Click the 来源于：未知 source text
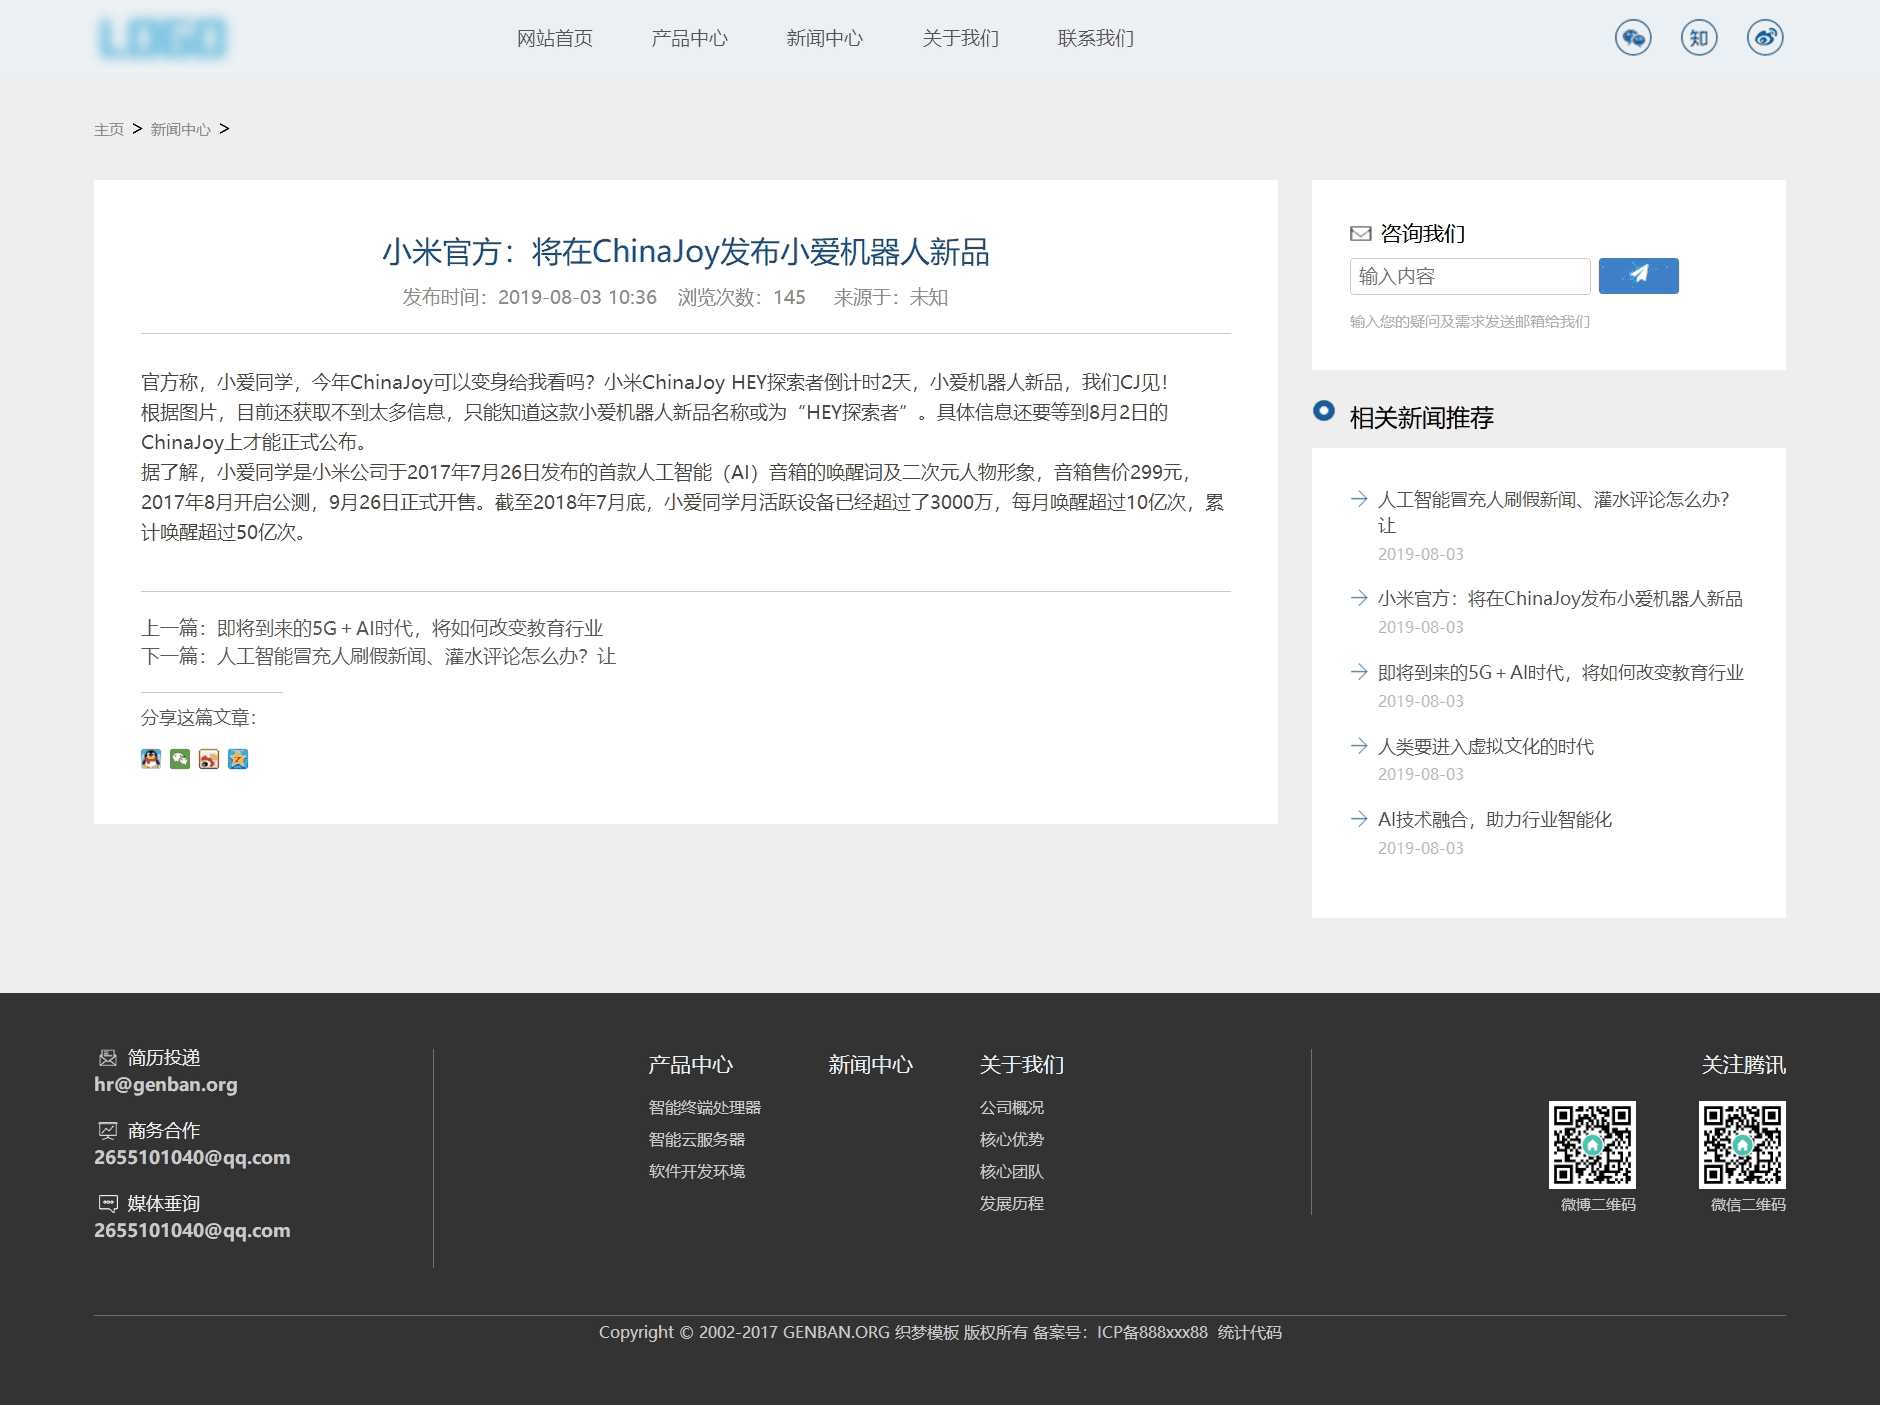Screen dimensions: 1880x1424 890,297
